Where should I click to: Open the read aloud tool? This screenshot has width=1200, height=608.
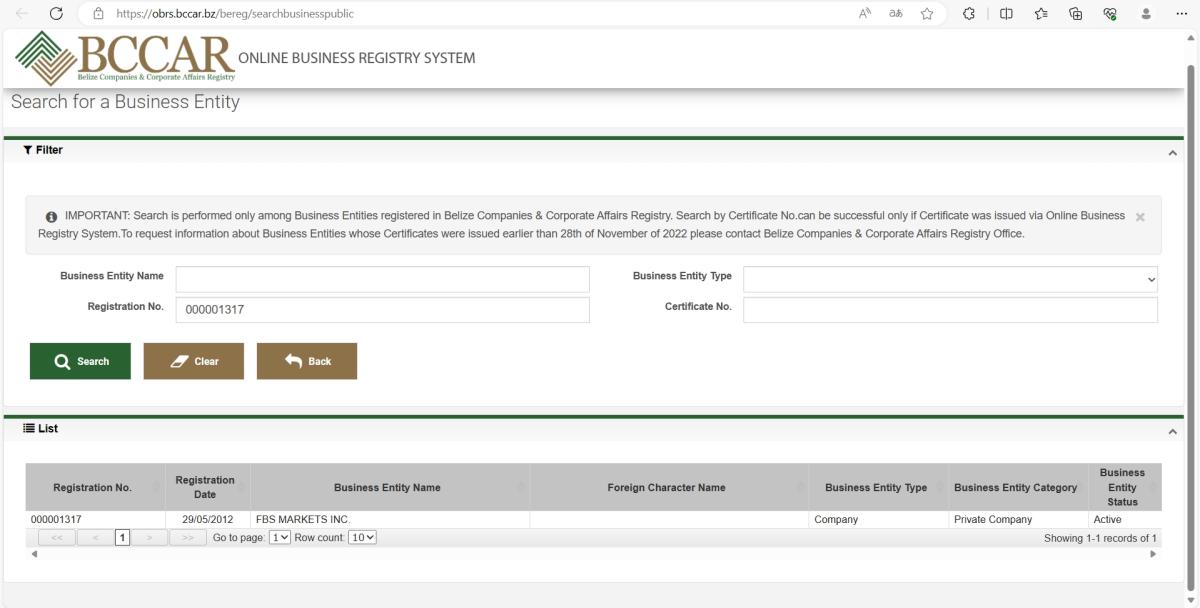865,14
